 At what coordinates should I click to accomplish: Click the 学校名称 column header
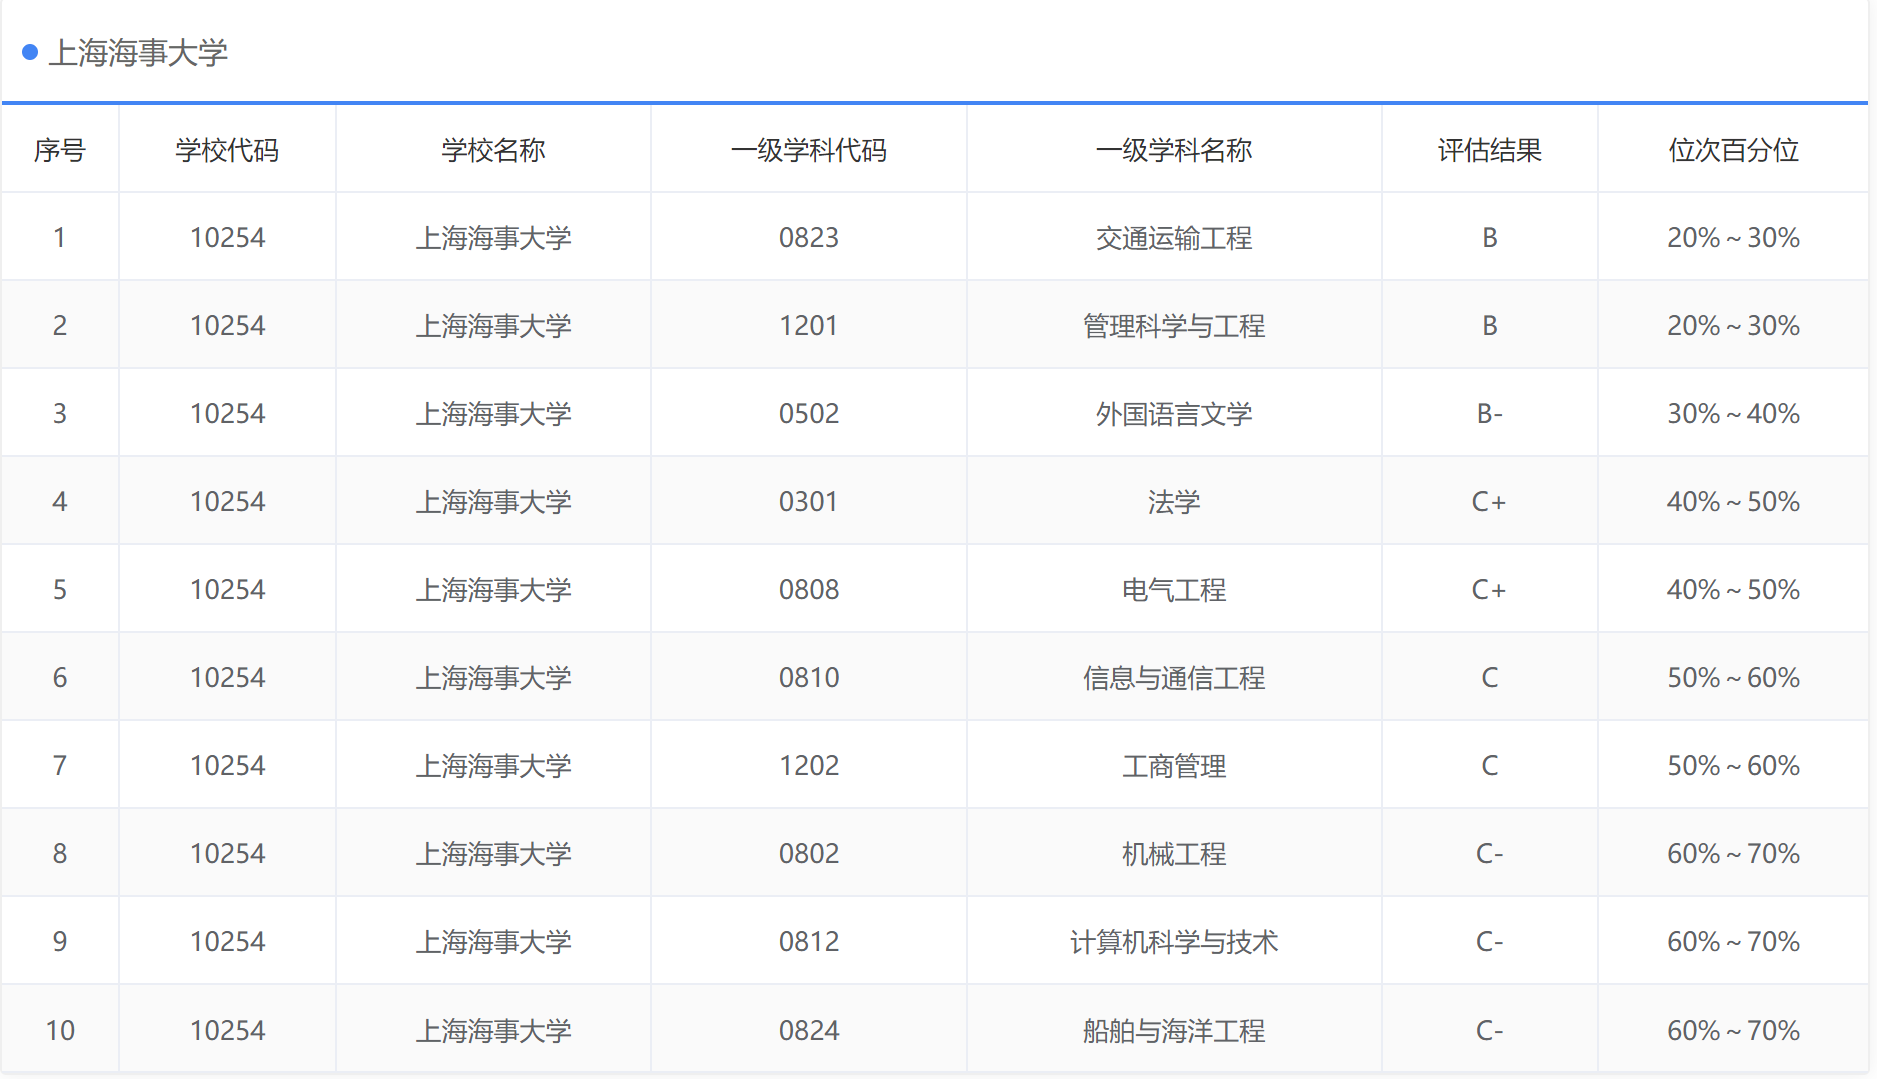pos(493,150)
